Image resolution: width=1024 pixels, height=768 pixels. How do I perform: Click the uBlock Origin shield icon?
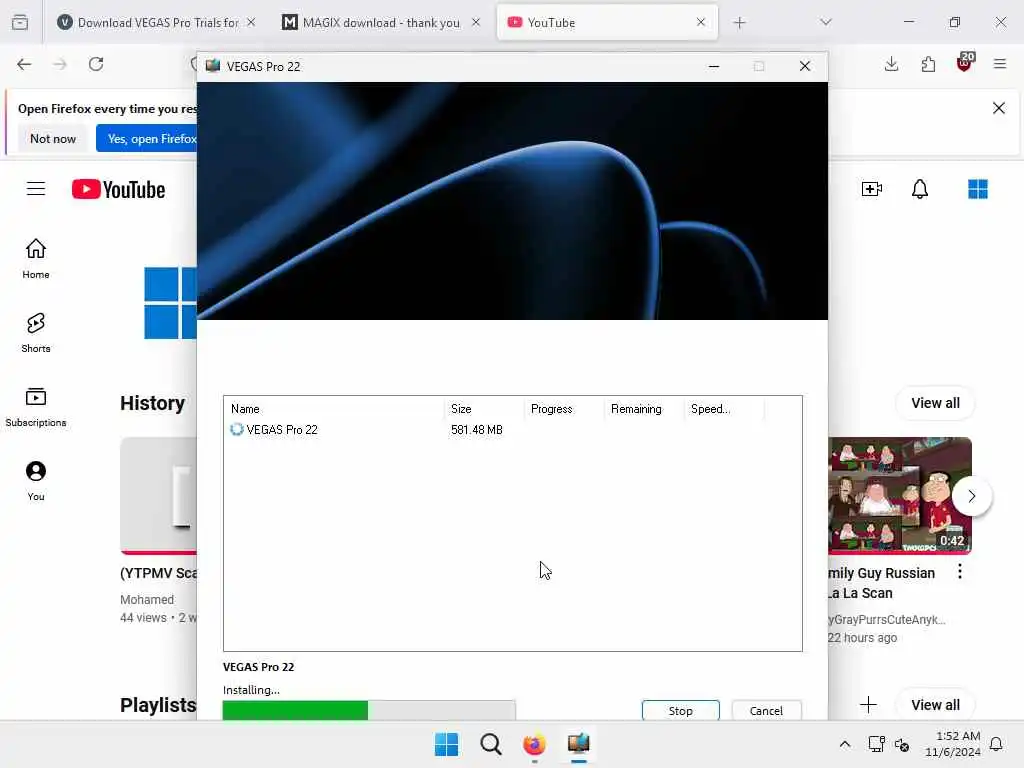pyautogui.click(x=965, y=63)
